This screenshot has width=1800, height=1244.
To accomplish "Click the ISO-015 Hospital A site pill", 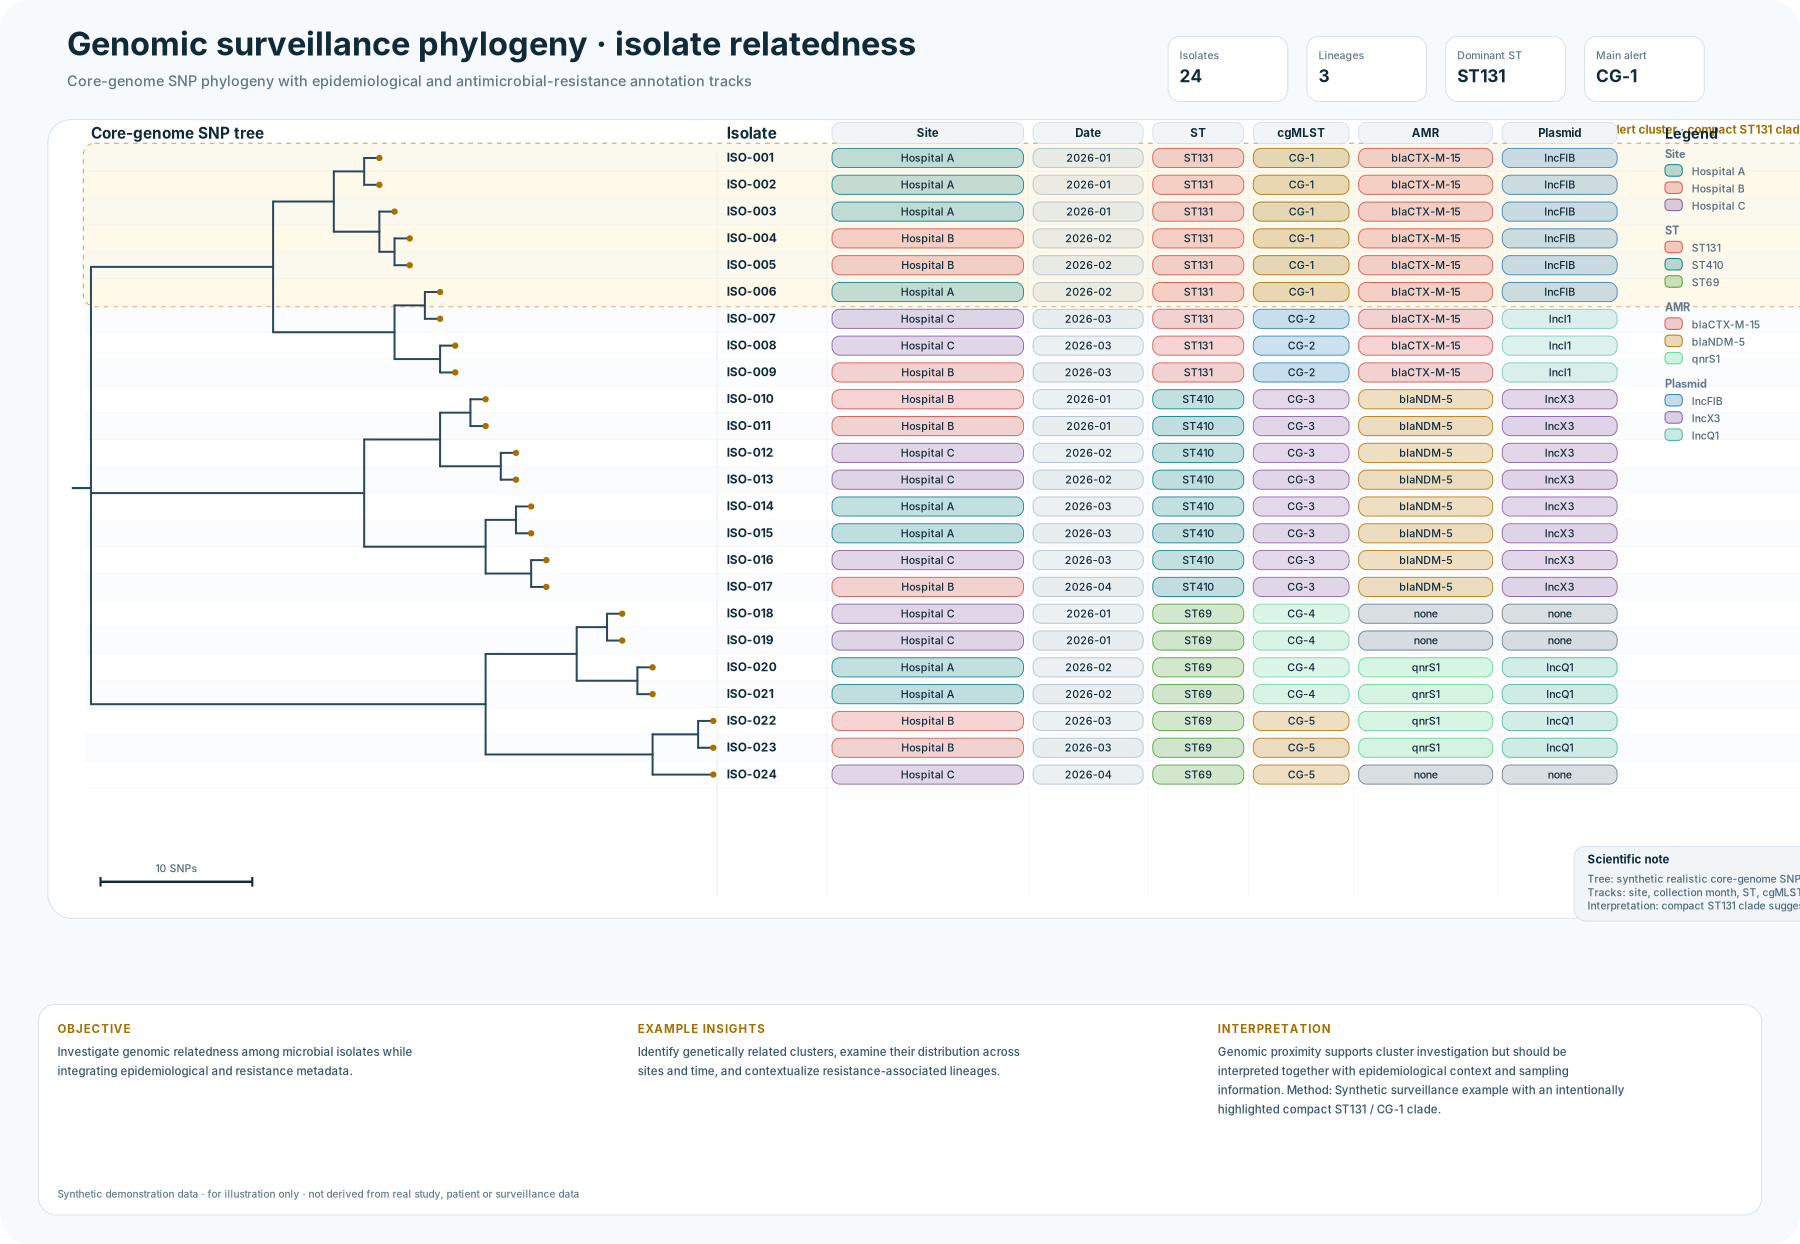I will [927, 533].
